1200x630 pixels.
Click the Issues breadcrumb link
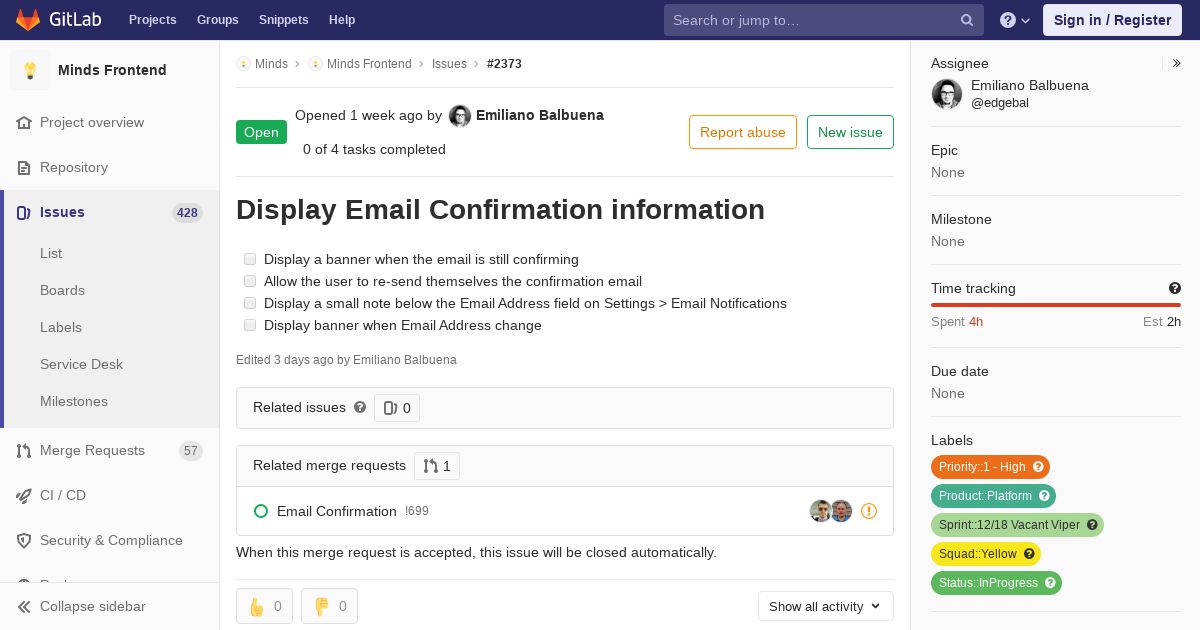(x=449, y=63)
